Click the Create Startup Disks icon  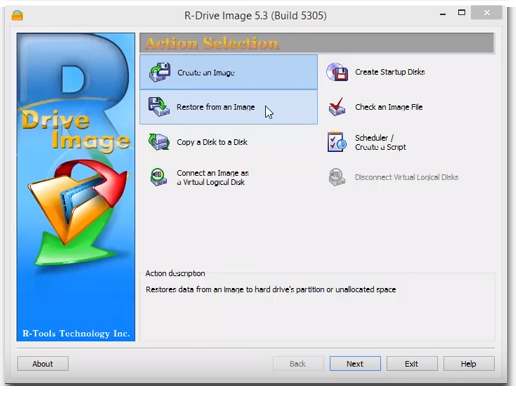tap(337, 72)
